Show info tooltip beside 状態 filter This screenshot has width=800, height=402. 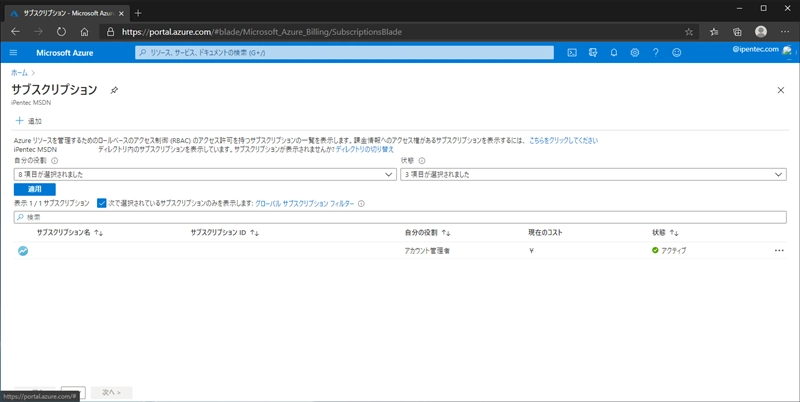pyautogui.click(x=422, y=161)
